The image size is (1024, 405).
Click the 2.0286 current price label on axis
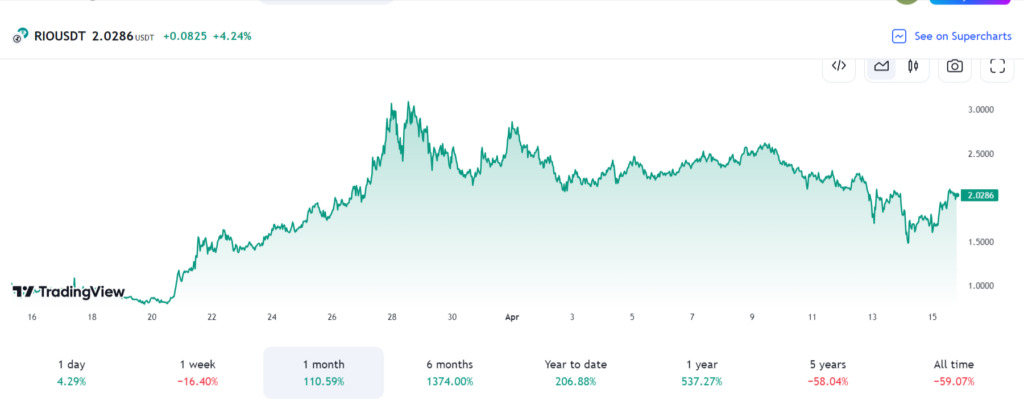click(x=975, y=196)
